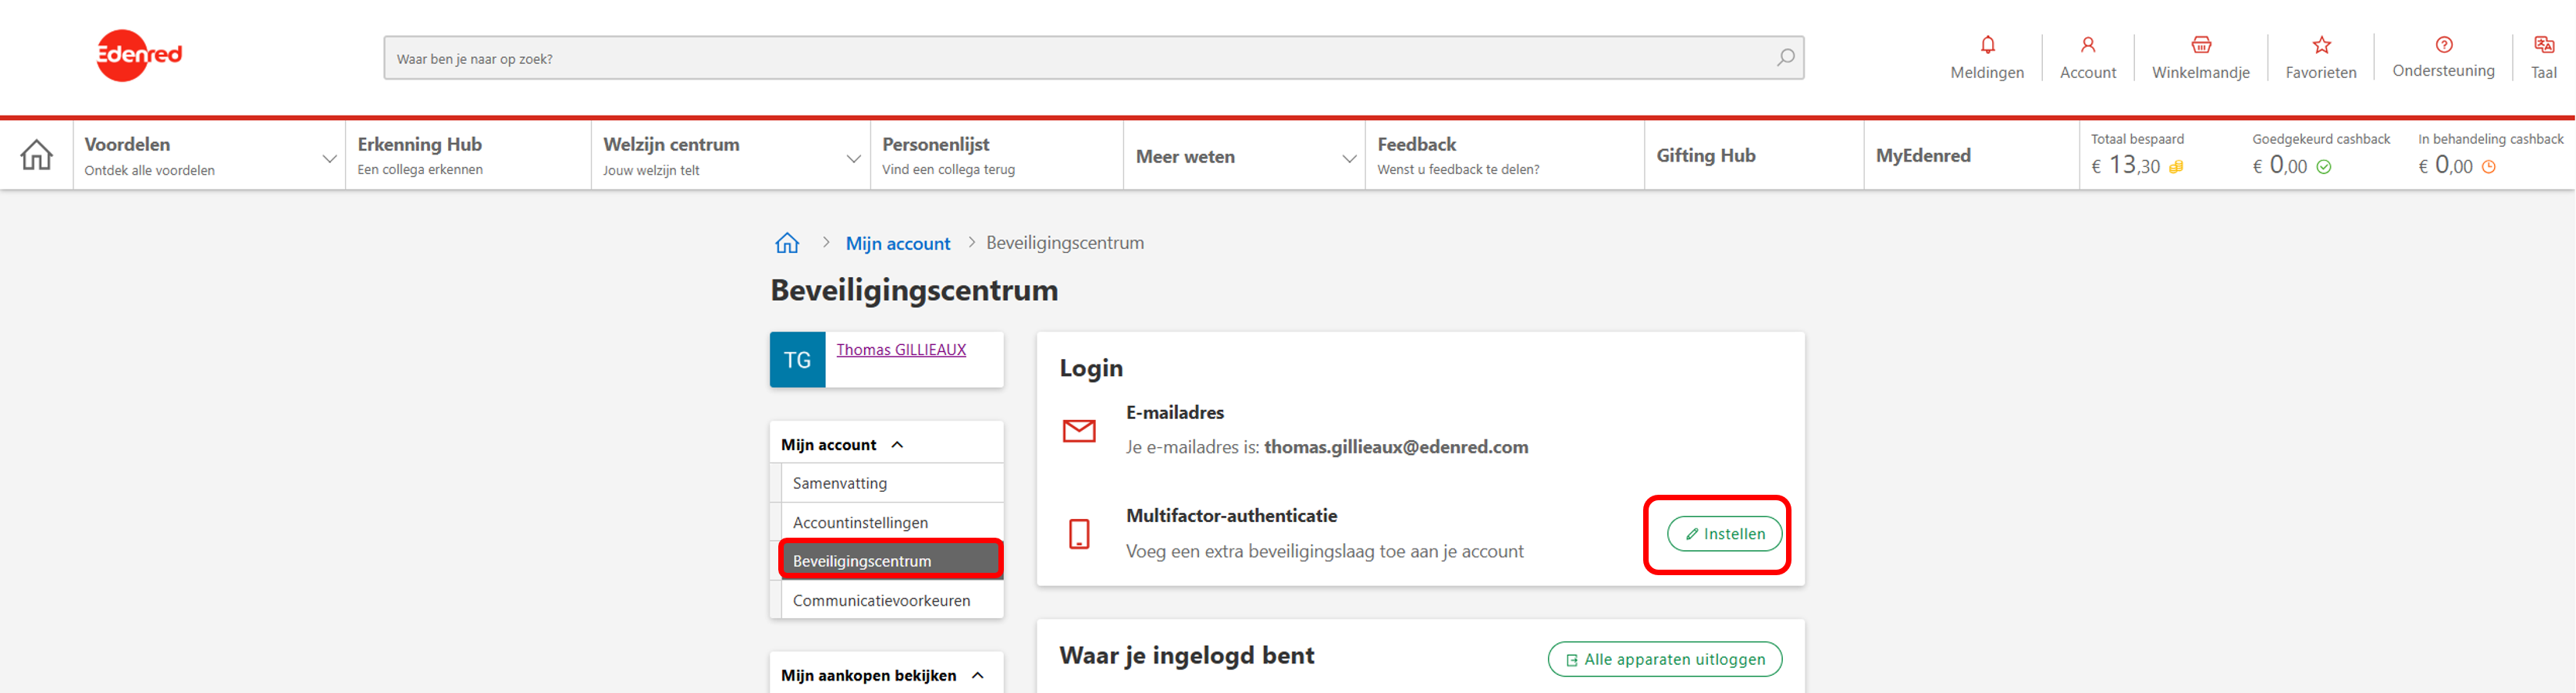Select Accountinstellingen in the sidebar
2576x693 pixels.
(x=892, y=522)
